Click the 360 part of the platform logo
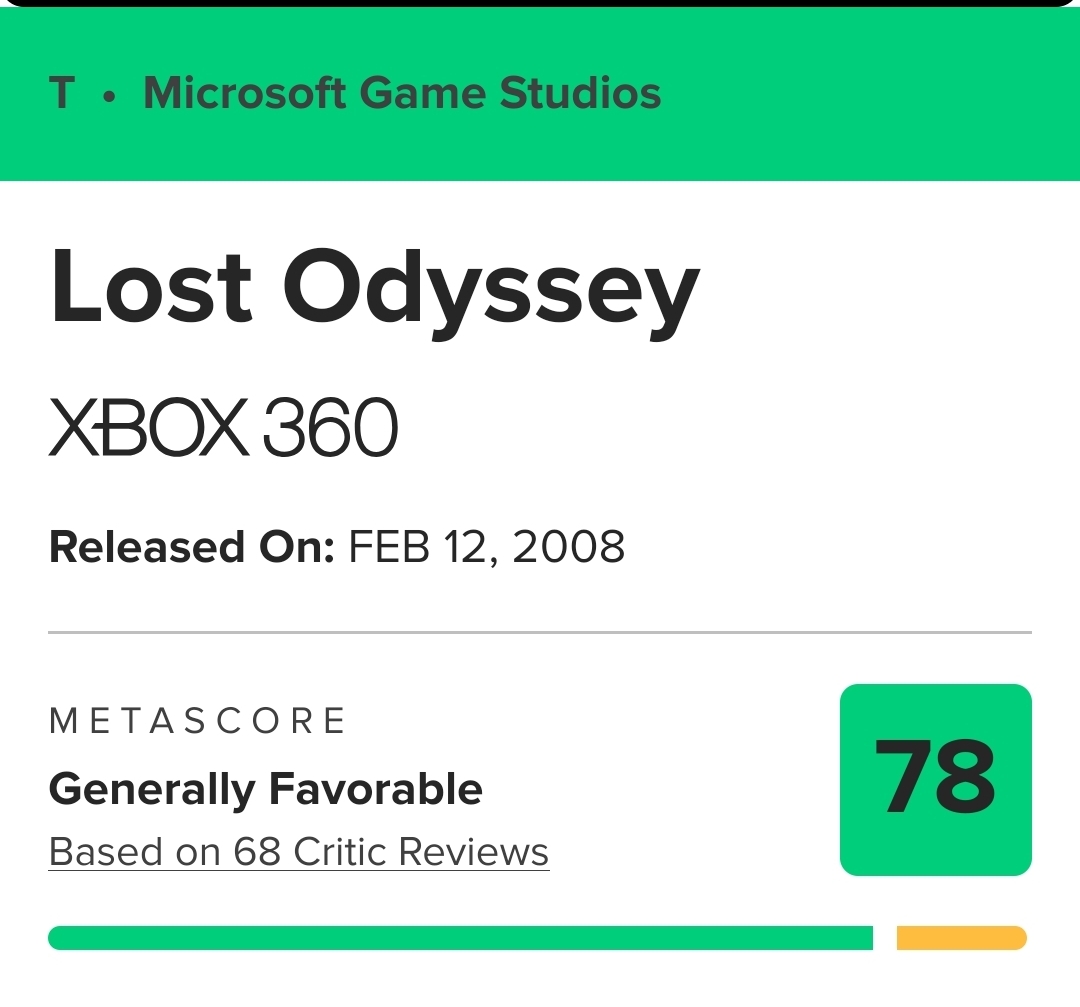 330,428
